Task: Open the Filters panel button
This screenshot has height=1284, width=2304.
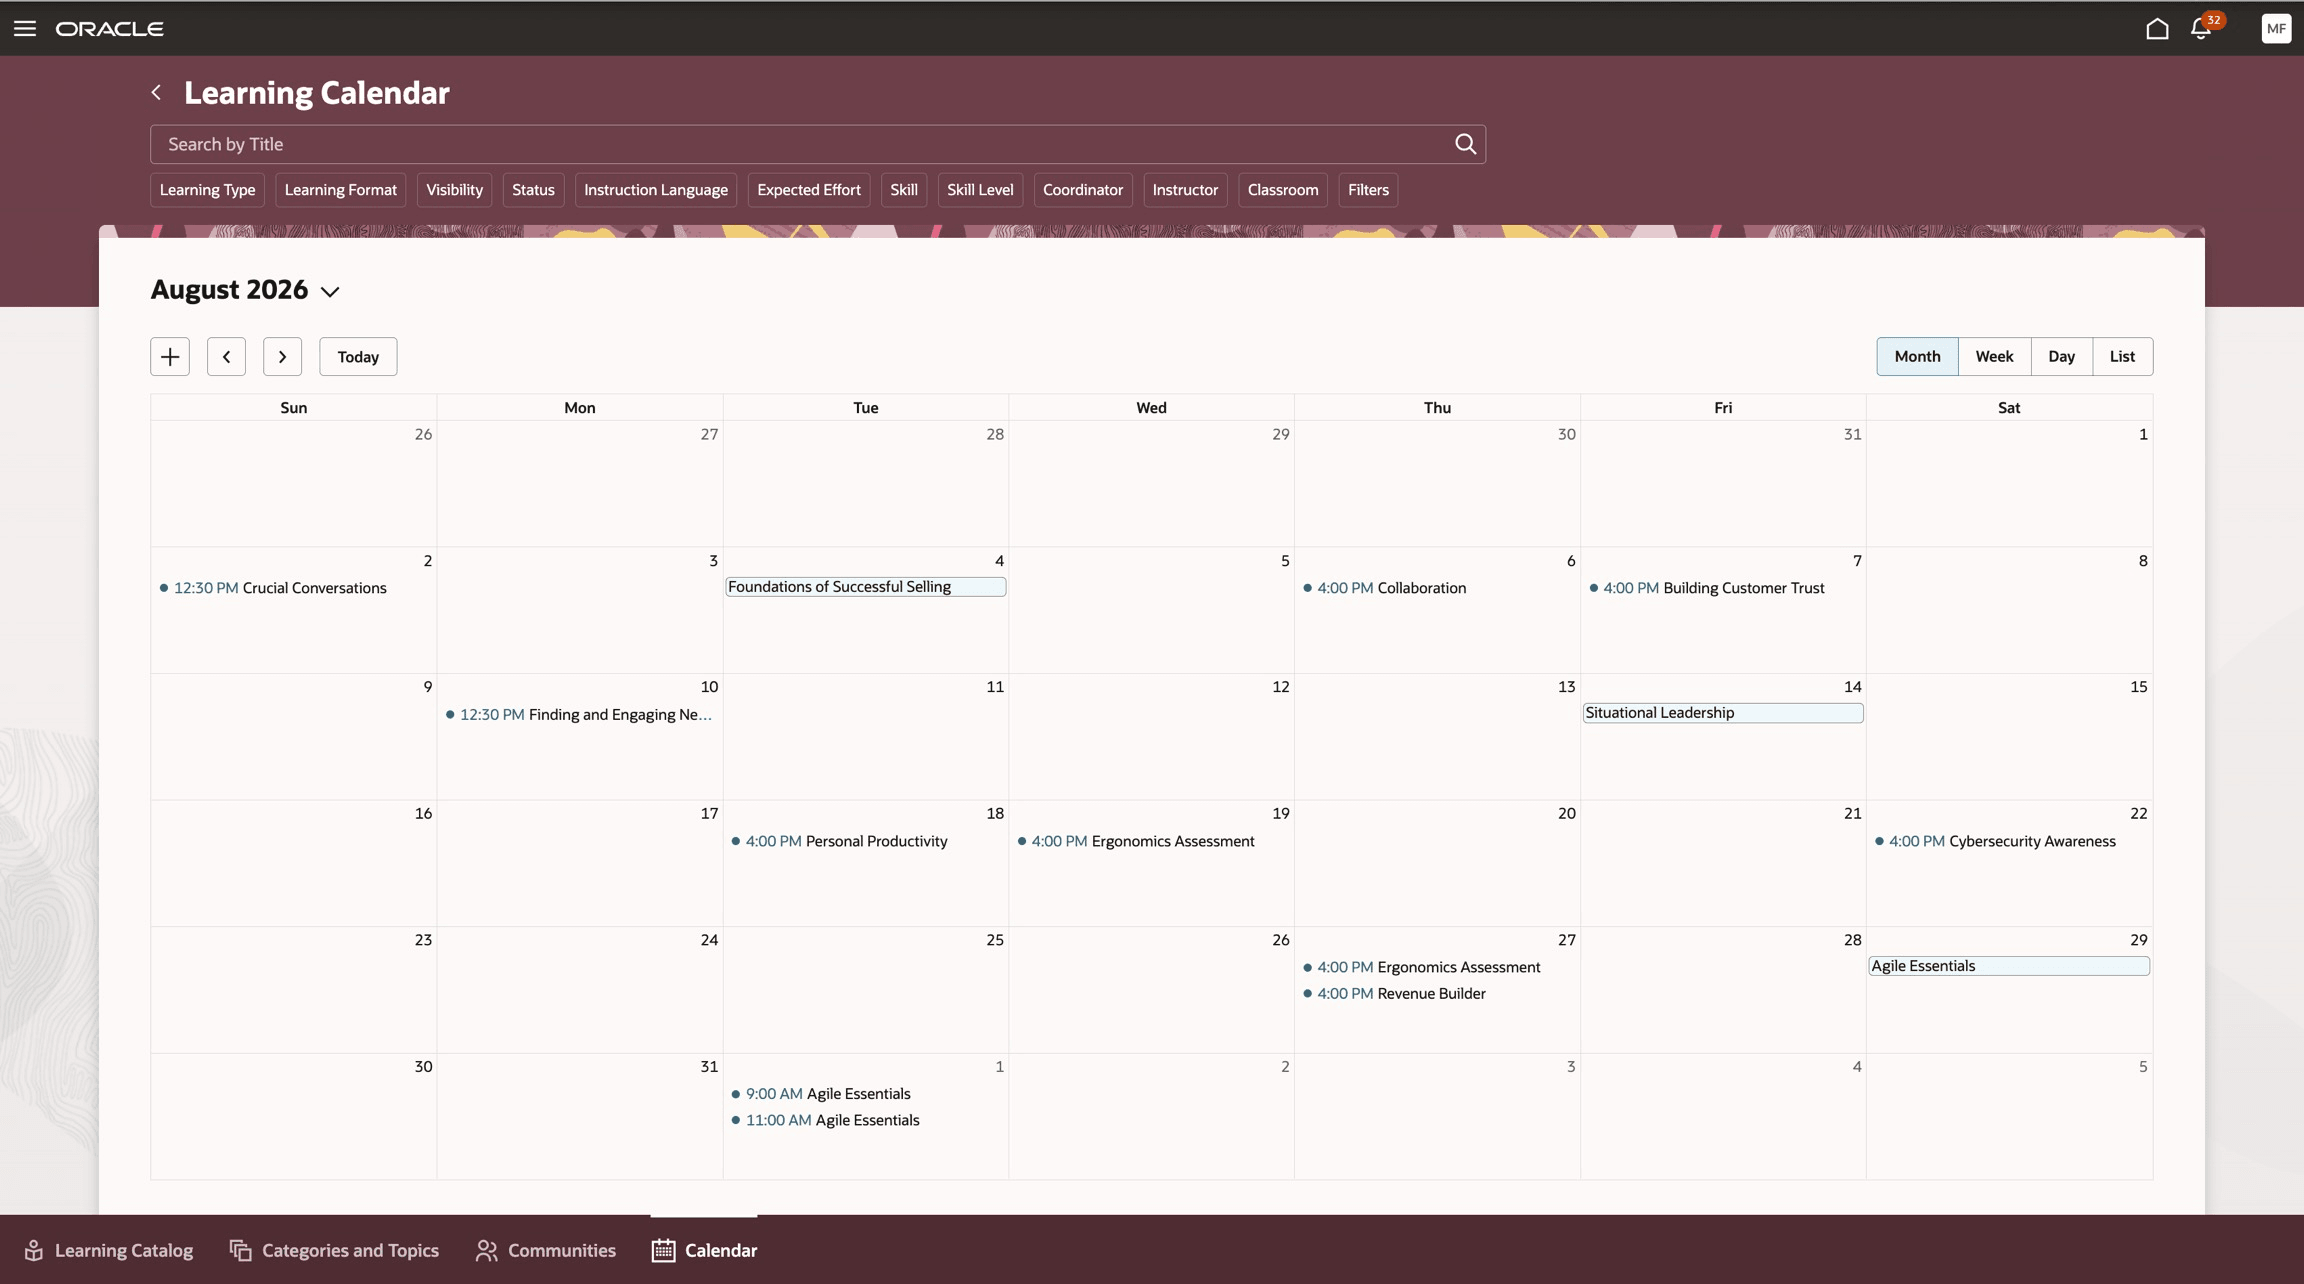Action: click(x=1368, y=190)
